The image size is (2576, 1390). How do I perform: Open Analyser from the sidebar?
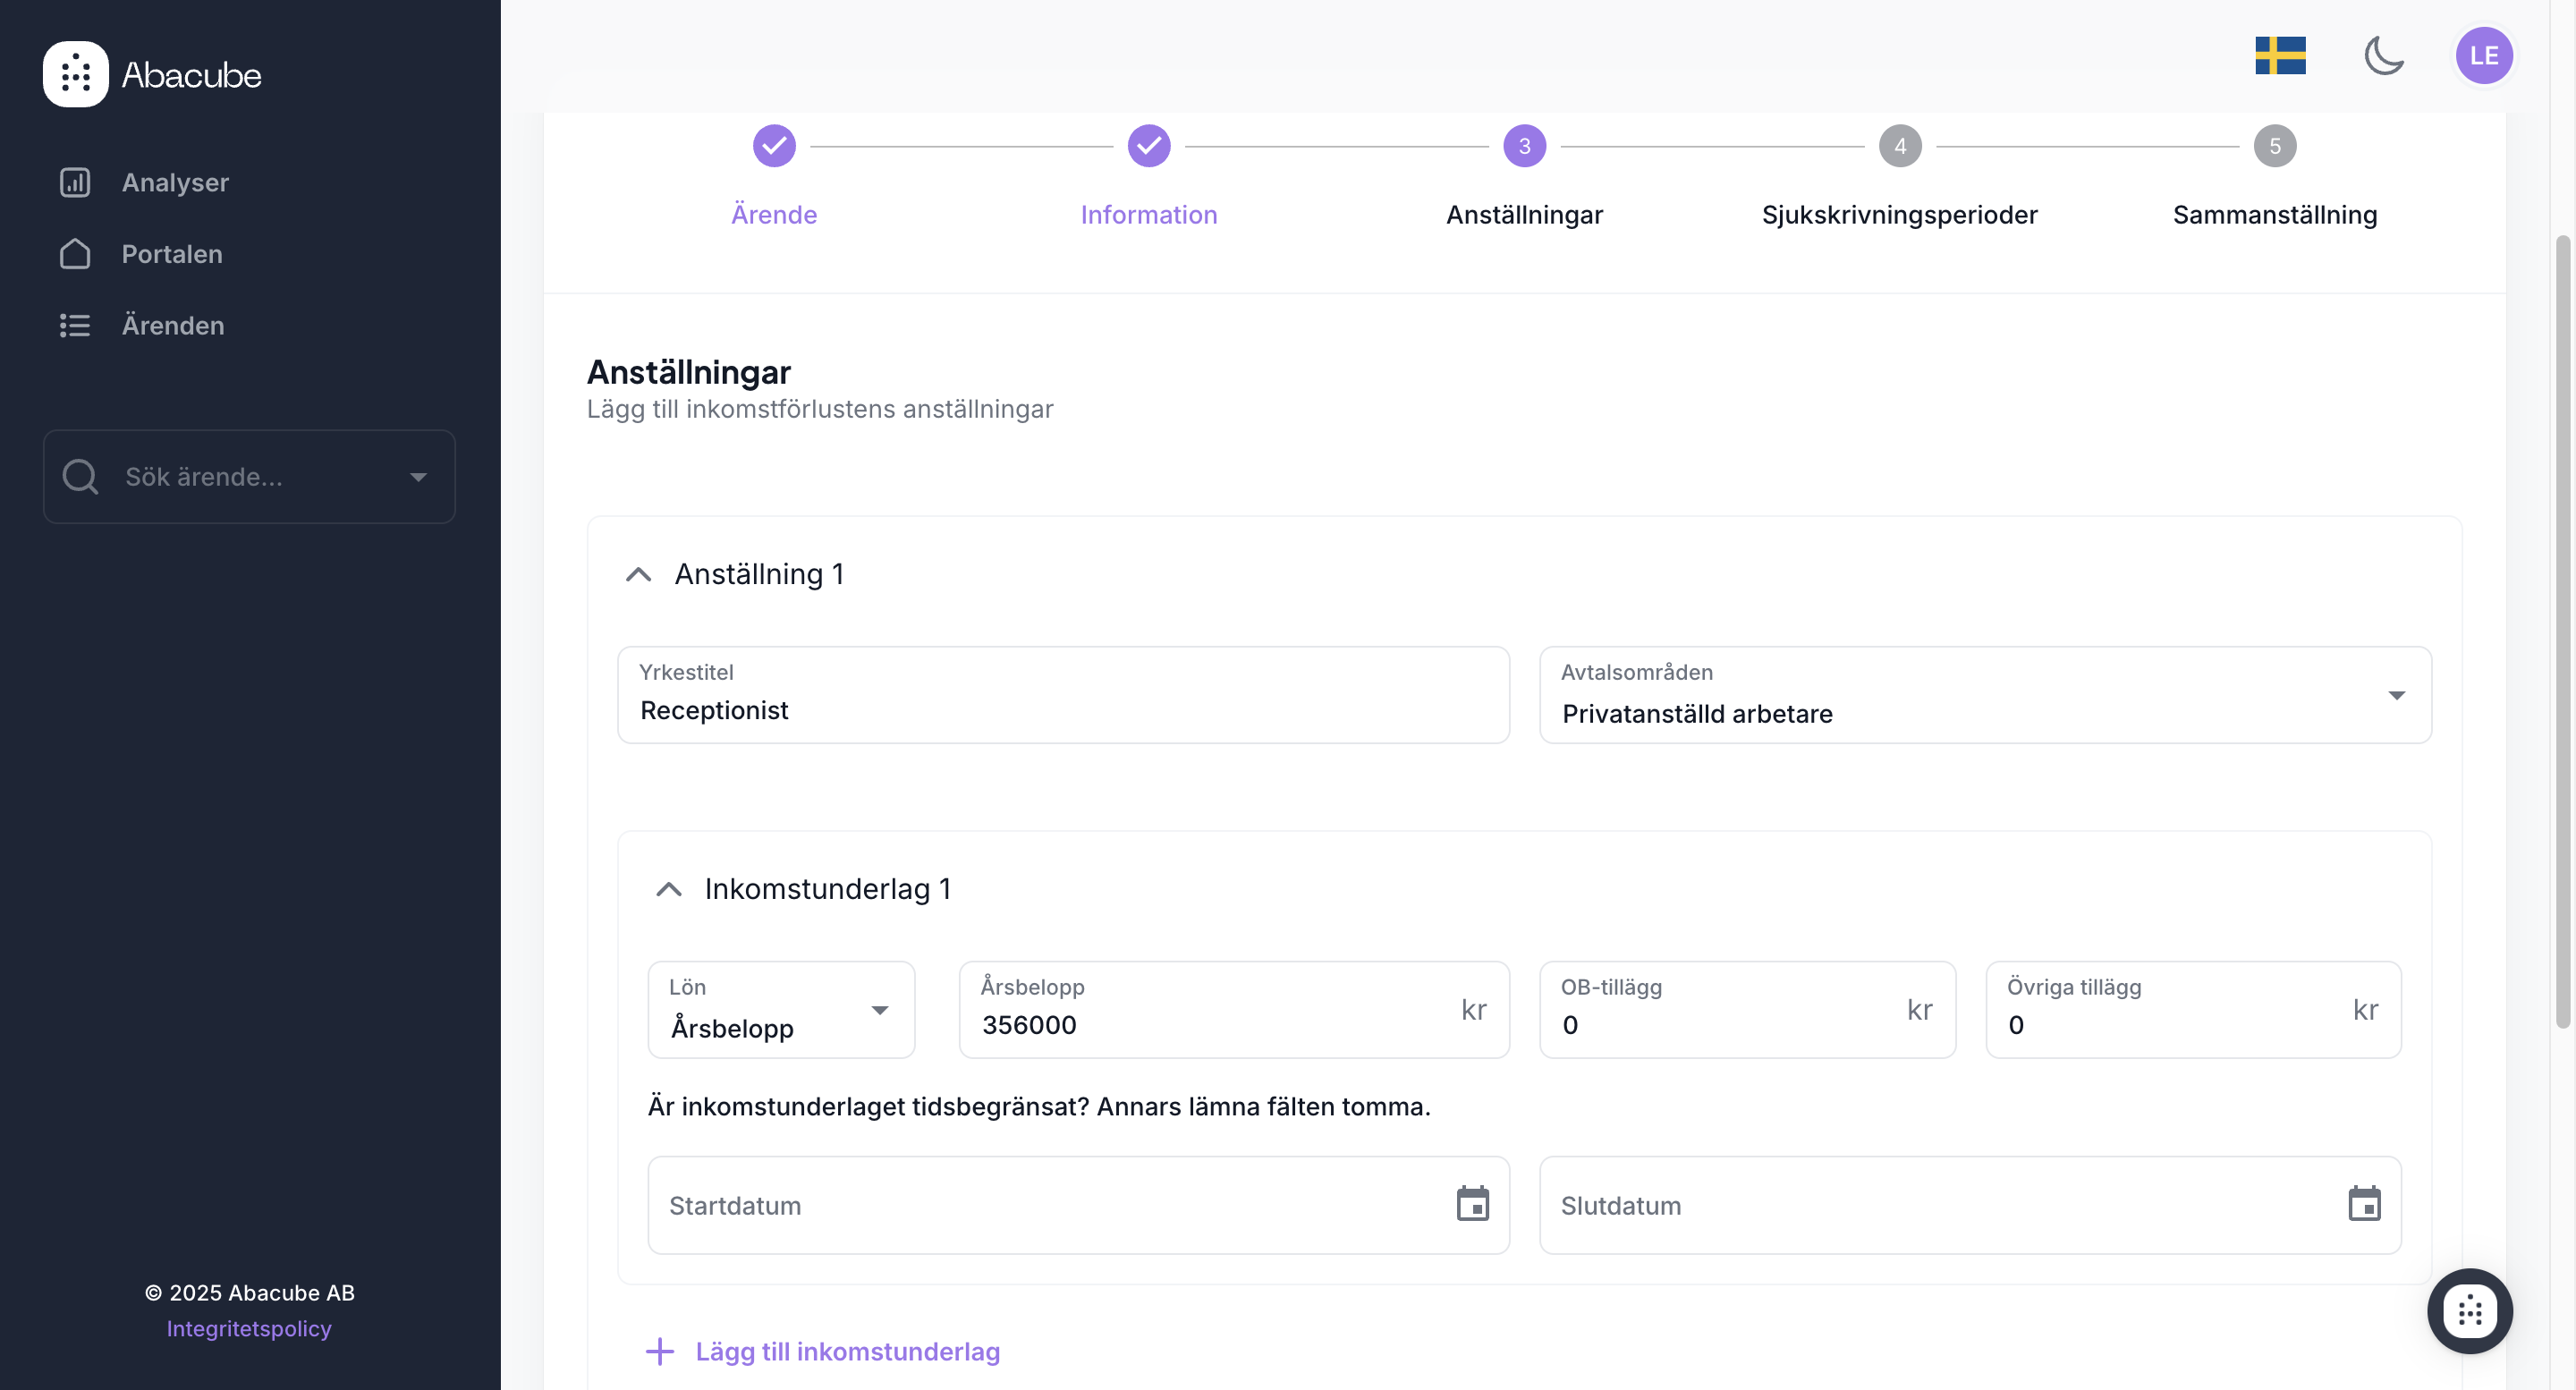[x=175, y=182]
